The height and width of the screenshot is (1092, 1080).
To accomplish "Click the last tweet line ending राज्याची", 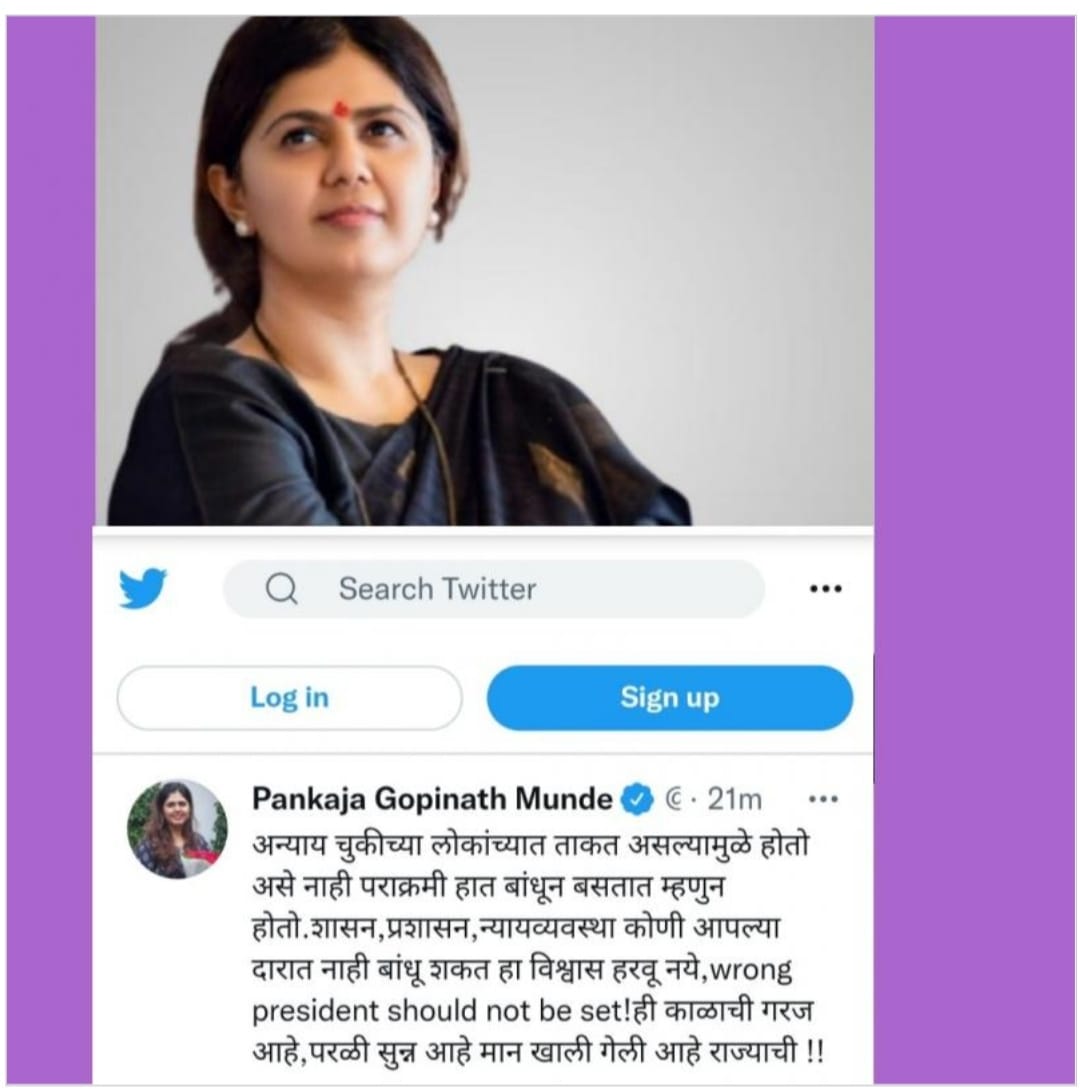I will [x=538, y=1052].
